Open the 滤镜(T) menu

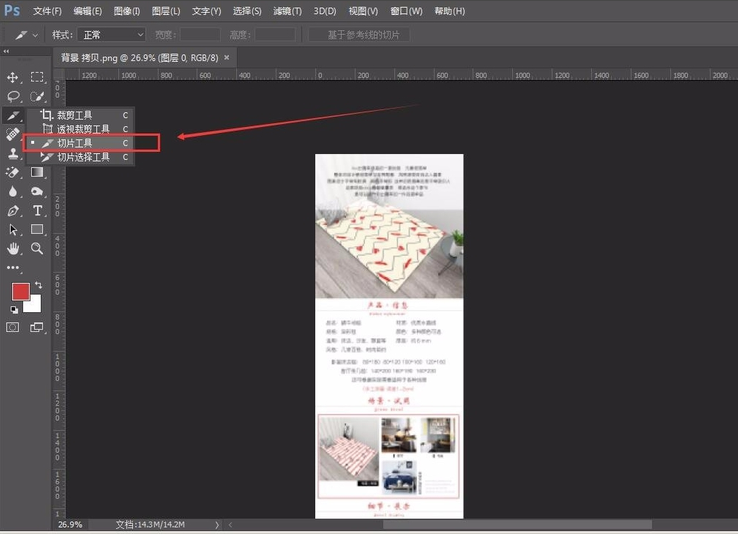pyautogui.click(x=287, y=11)
